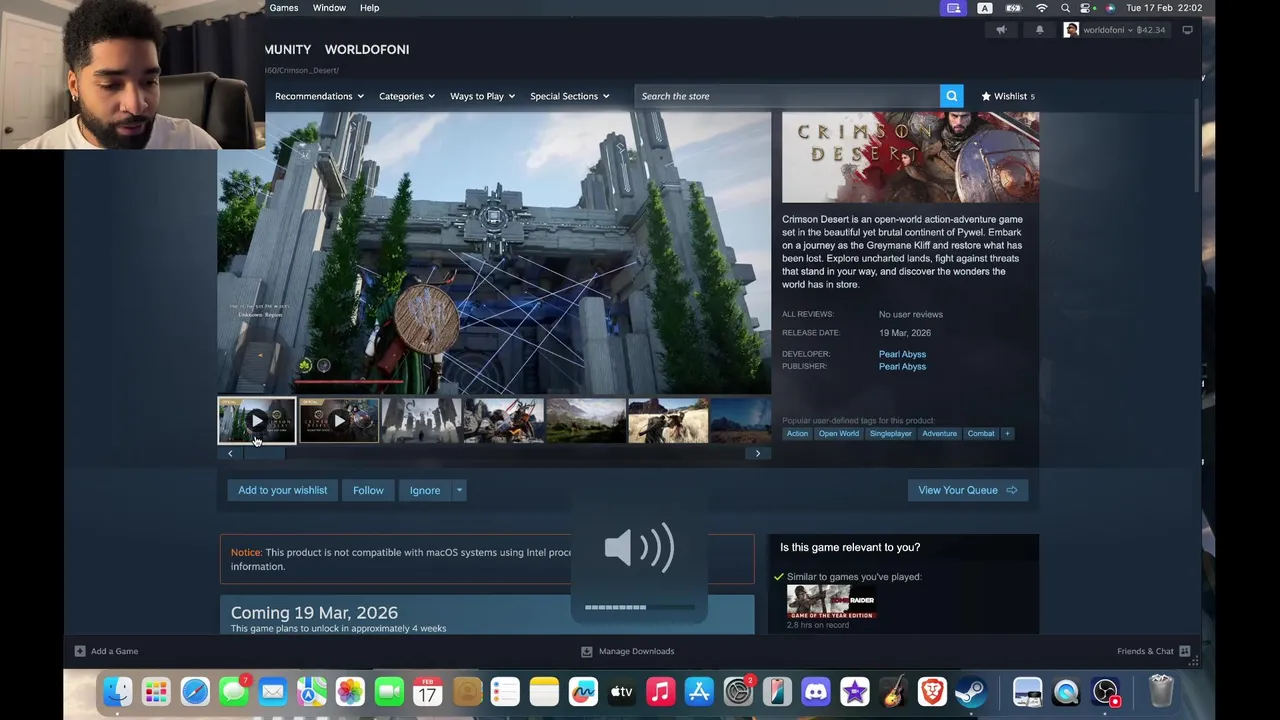The height and width of the screenshot is (720, 1280).
Task: Expand more tags with the plus button
Action: (x=1007, y=433)
